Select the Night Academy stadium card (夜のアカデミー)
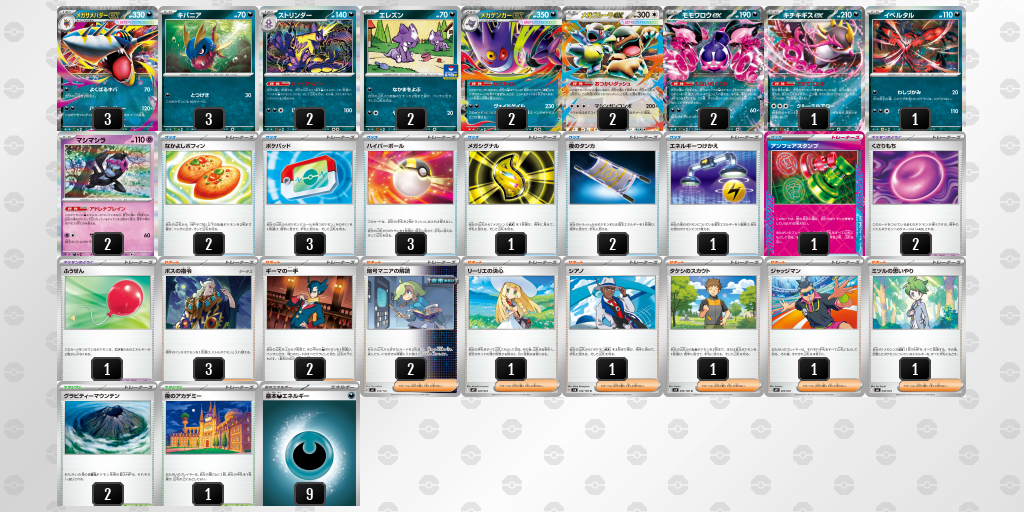Image resolution: width=1024 pixels, height=512 pixels. (x=208, y=444)
